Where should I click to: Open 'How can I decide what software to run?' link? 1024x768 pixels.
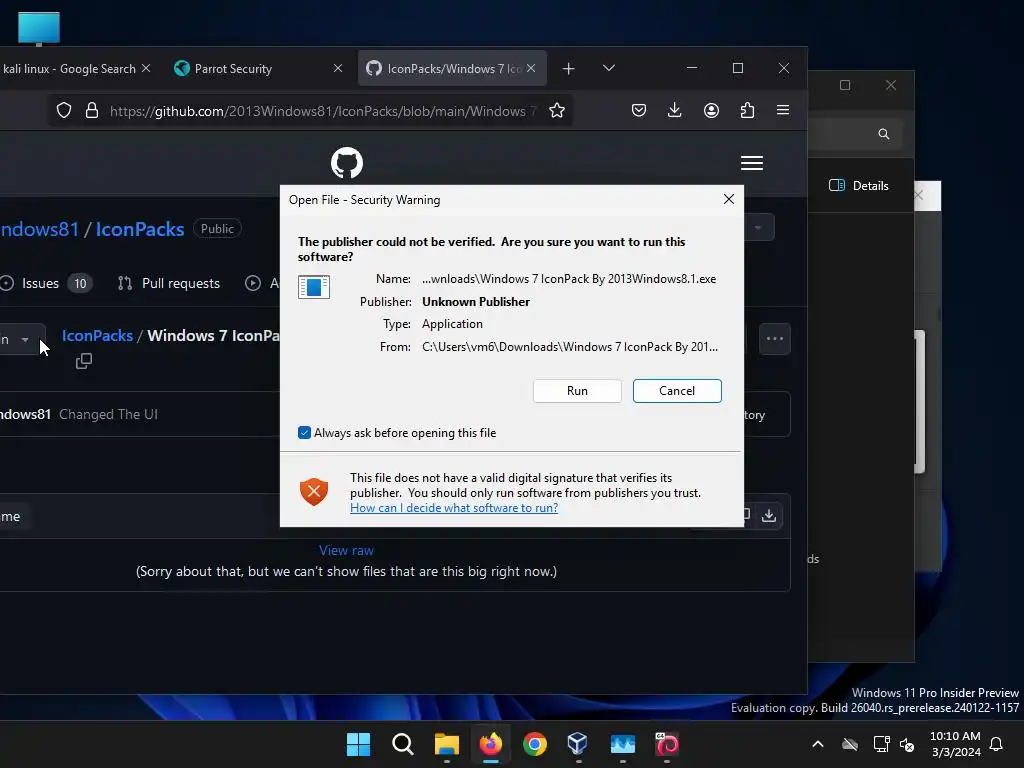(x=454, y=507)
